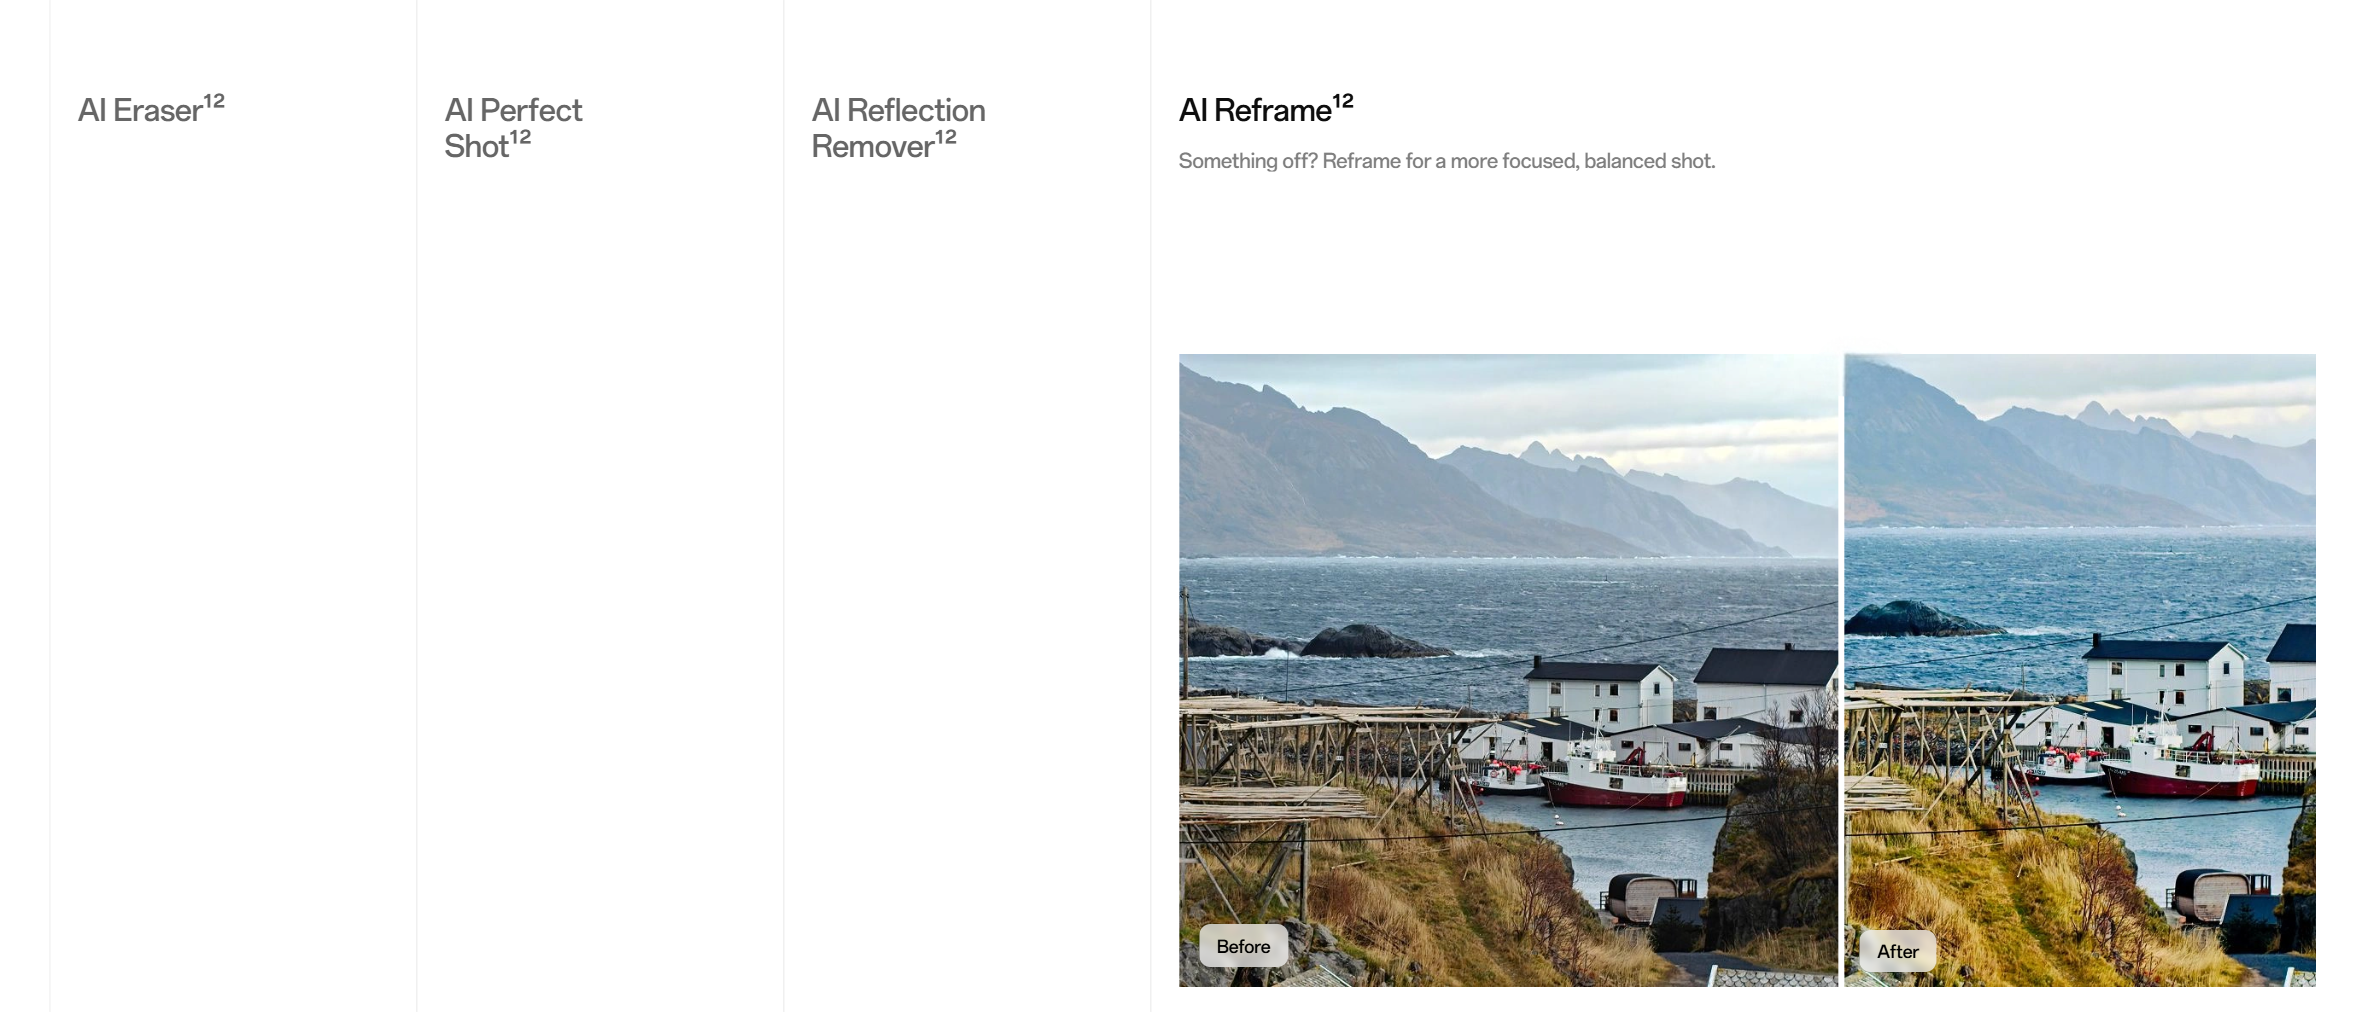Expand the AI Perfect Shot panel
Image resolution: width=2365 pixels, height=1012 pixels.
(x=513, y=128)
